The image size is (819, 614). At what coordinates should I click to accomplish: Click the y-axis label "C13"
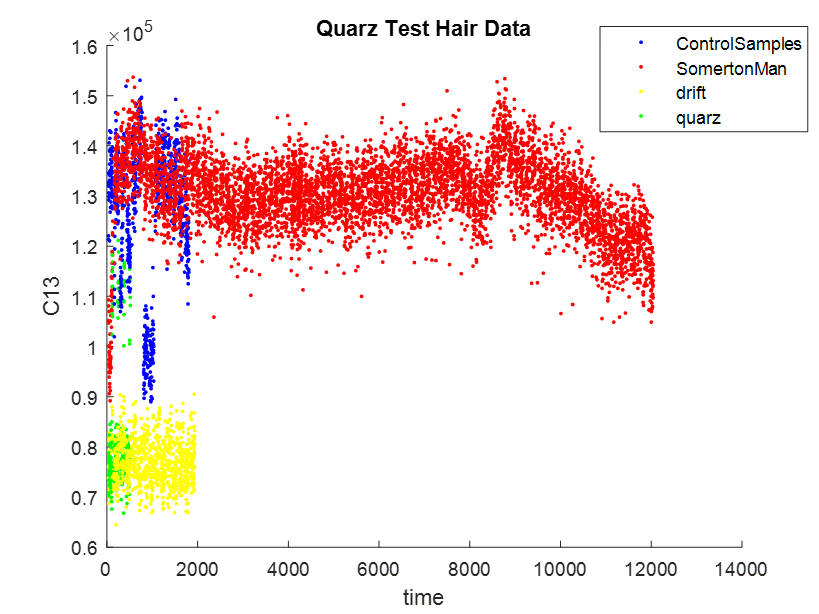pyautogui.click(x=53, y=297)
